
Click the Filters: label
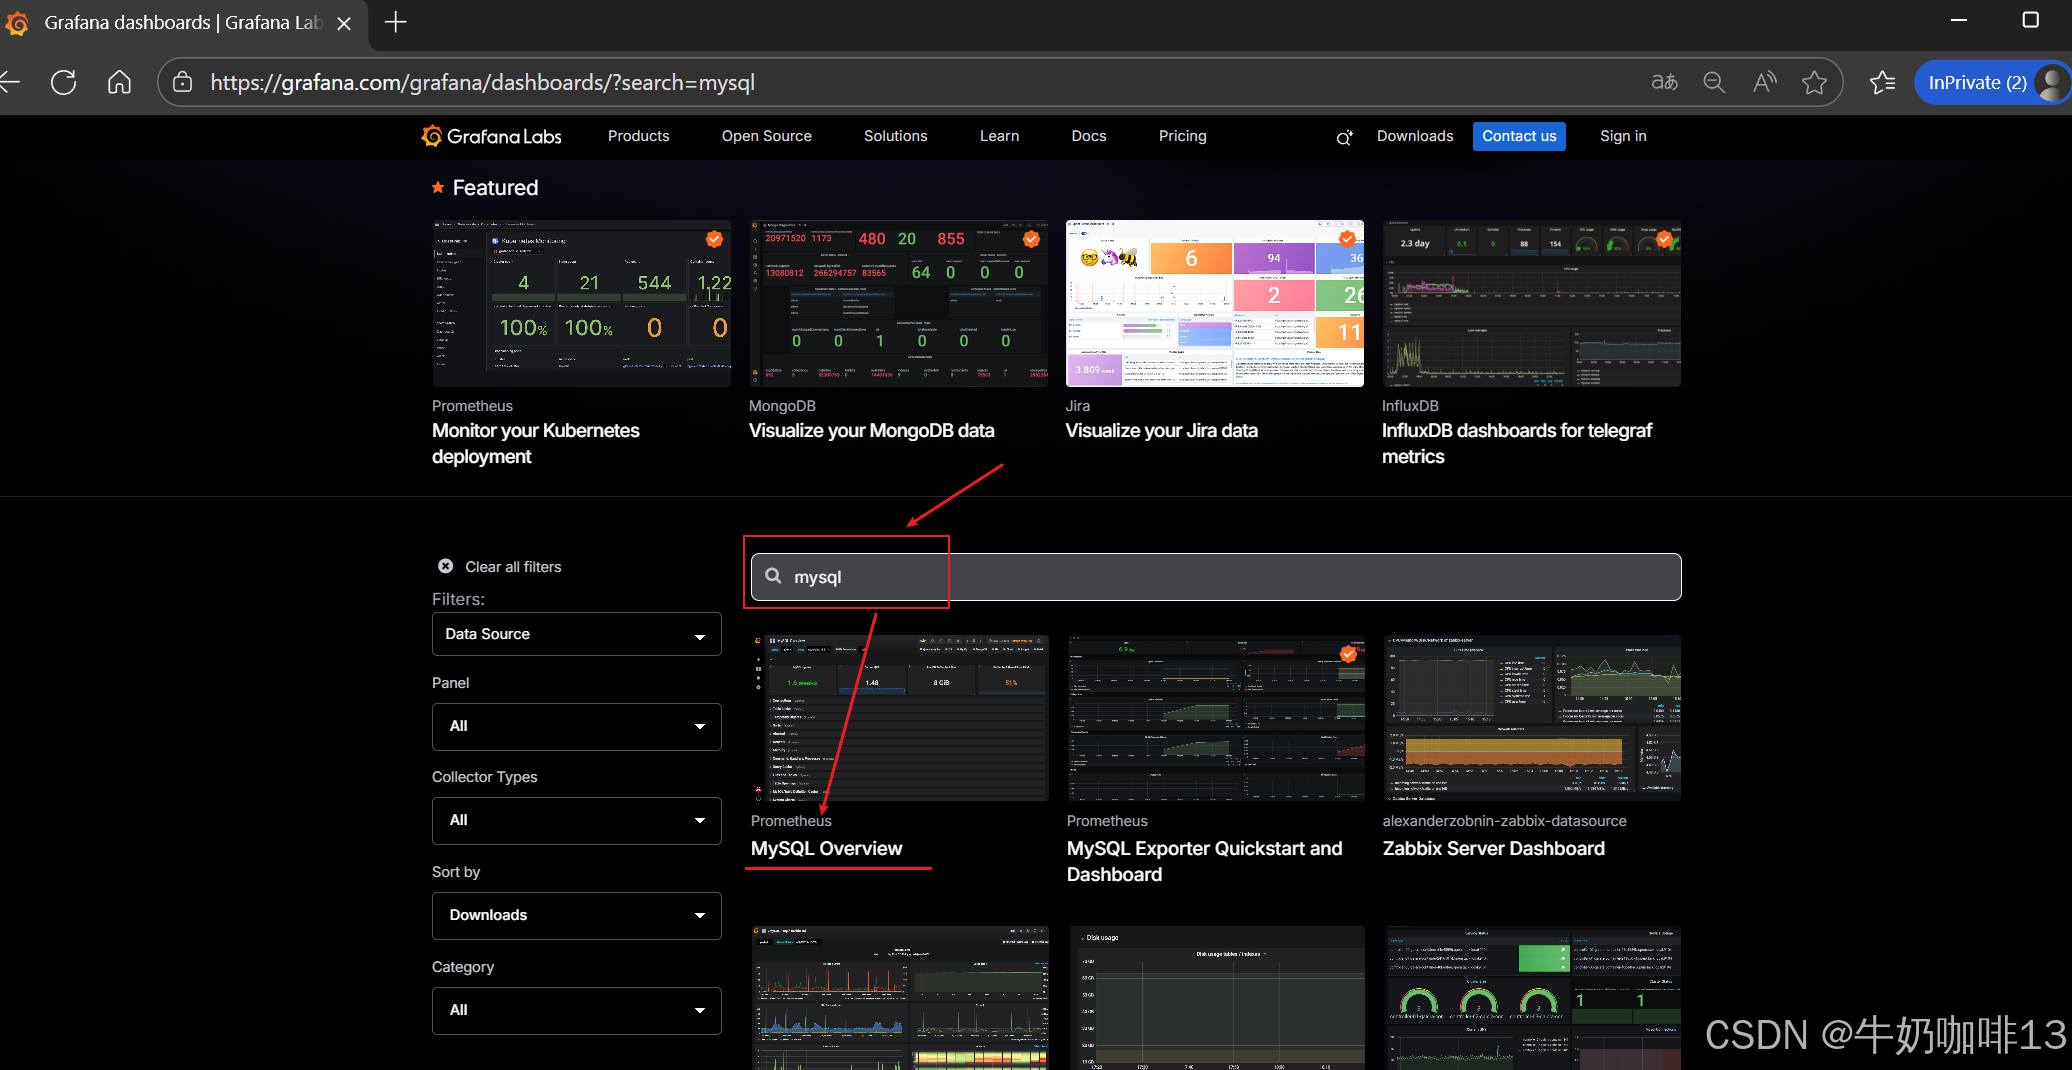[x=458, y=599]
